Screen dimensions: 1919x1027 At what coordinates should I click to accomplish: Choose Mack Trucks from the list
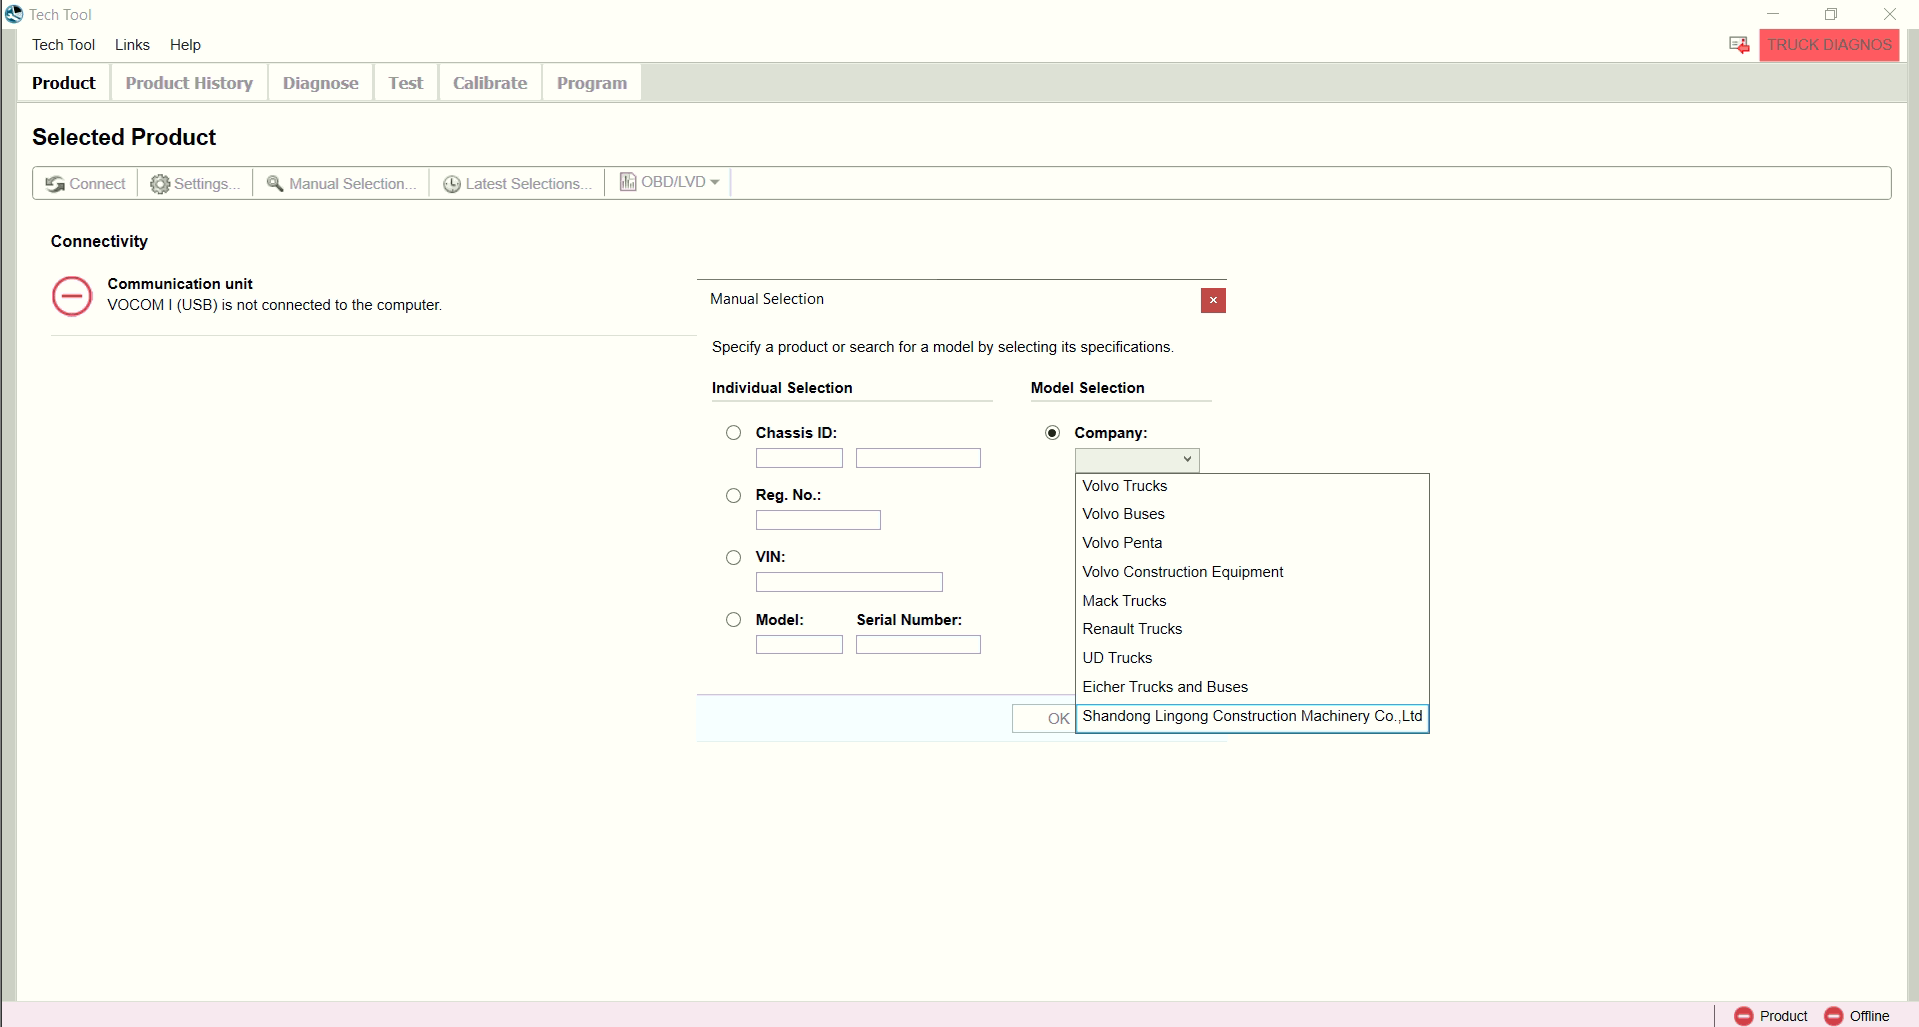tap(1252, 601)
